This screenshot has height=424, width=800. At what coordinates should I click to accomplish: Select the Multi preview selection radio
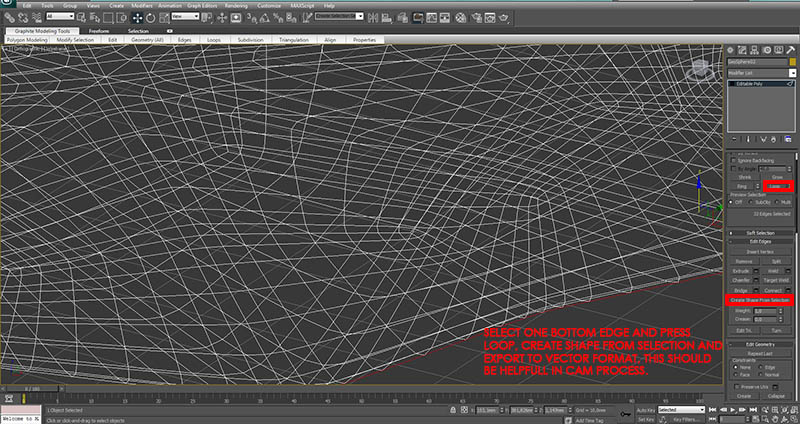click(777, 202)
